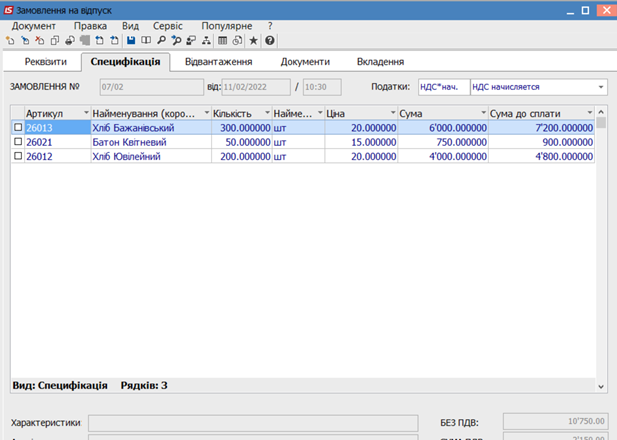Click the НДС*нач. tax code field
The image size is (617, 440).
point(444,87)
